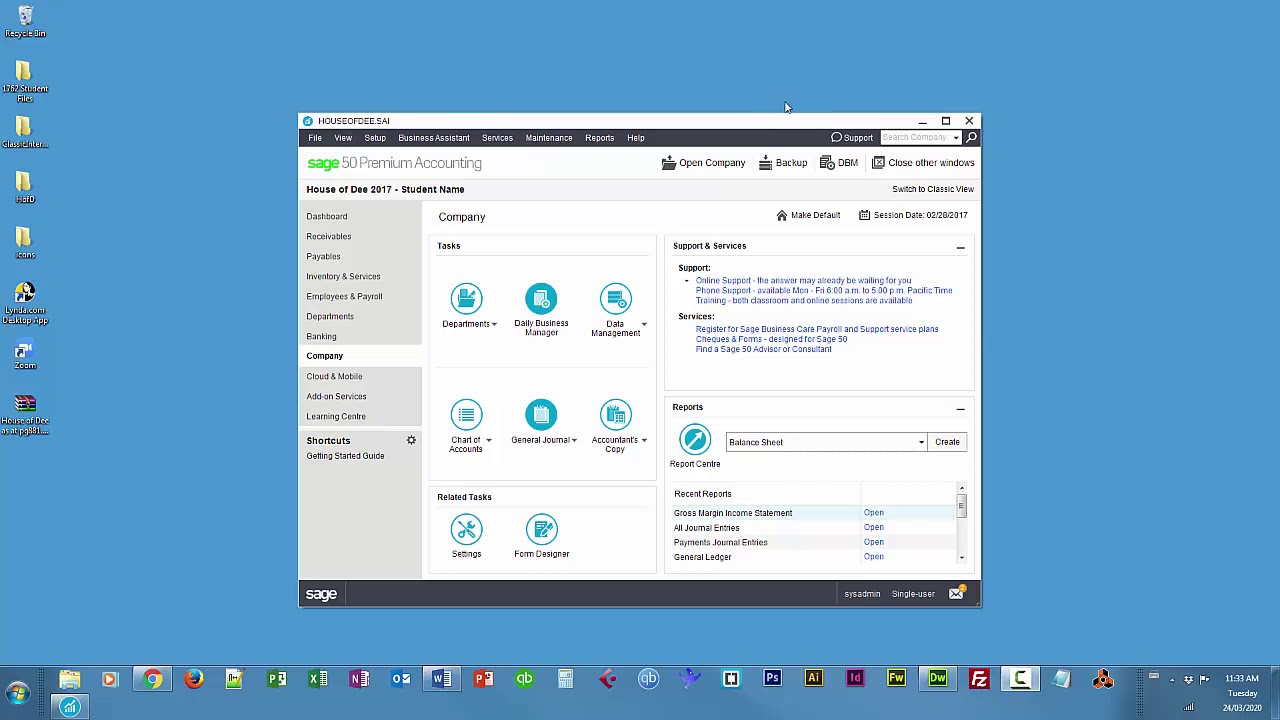The image size is (1280, 720).
Task: Select the Banking module
Action: pos(321,336)
